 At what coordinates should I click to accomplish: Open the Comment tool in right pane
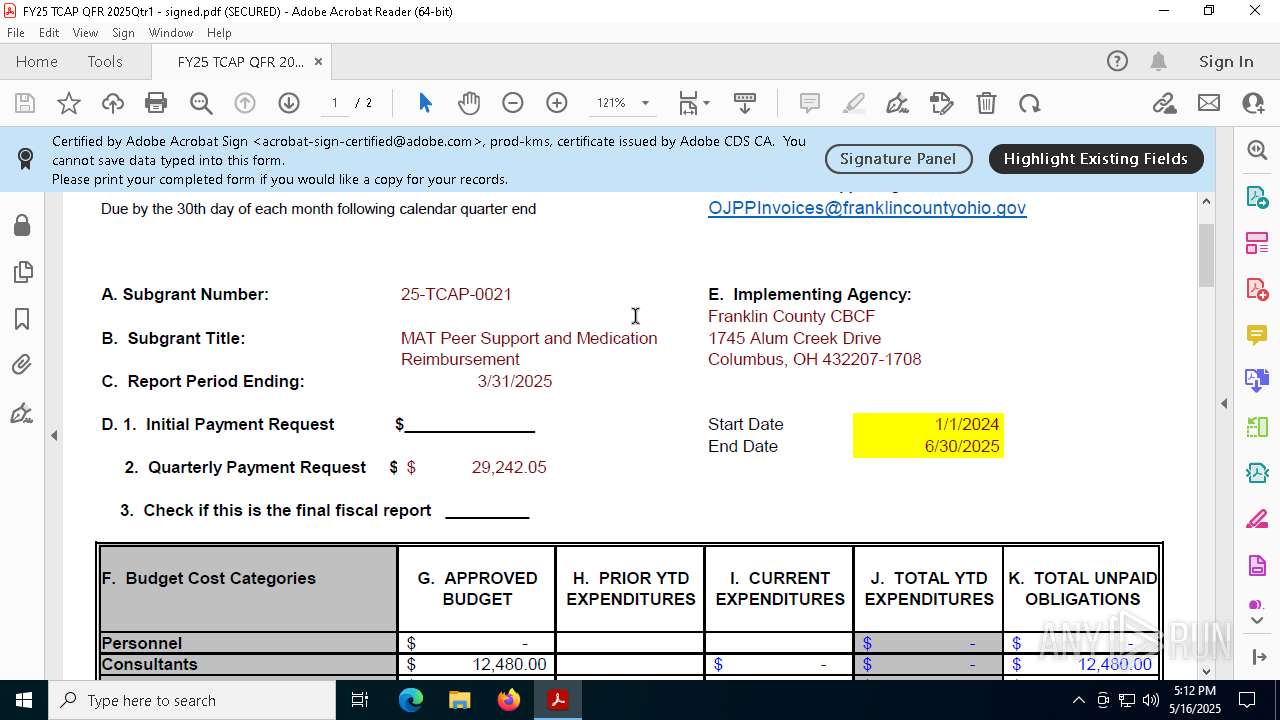click(1257, 335)
